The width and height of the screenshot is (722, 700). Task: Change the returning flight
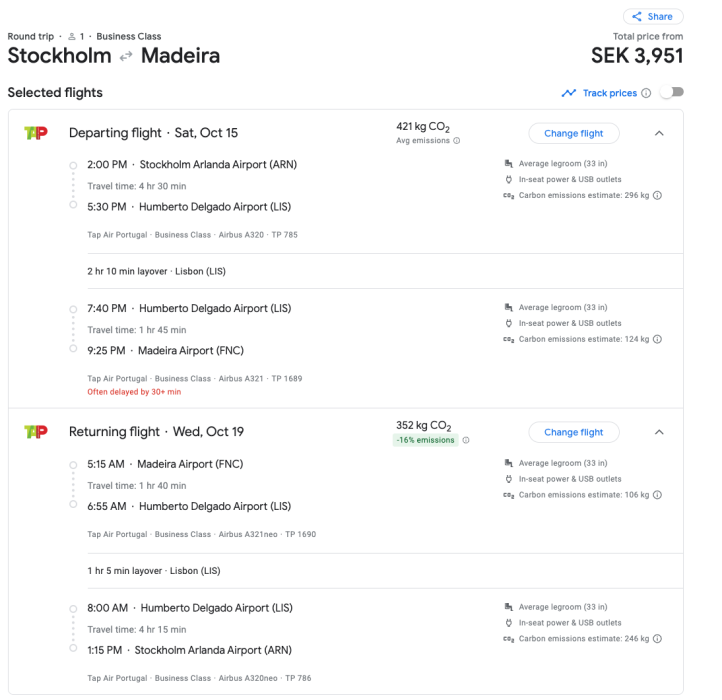[x=573, y=433]
